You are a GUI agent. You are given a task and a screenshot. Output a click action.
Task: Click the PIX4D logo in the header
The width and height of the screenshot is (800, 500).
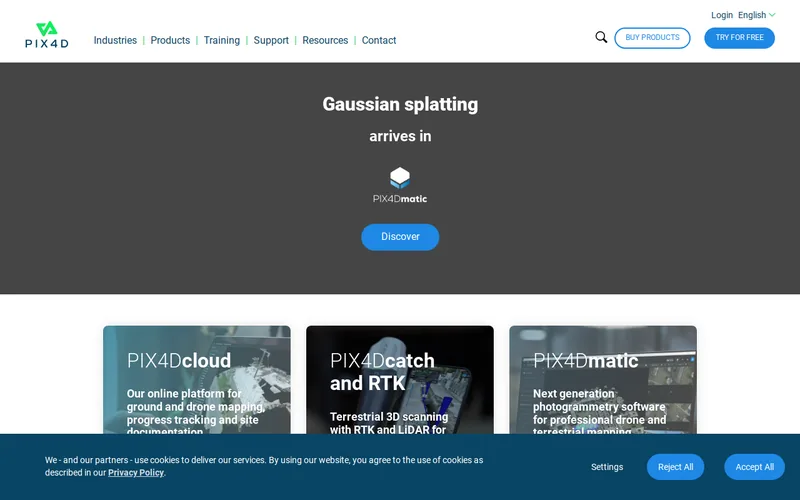click(x=46, y=35)
